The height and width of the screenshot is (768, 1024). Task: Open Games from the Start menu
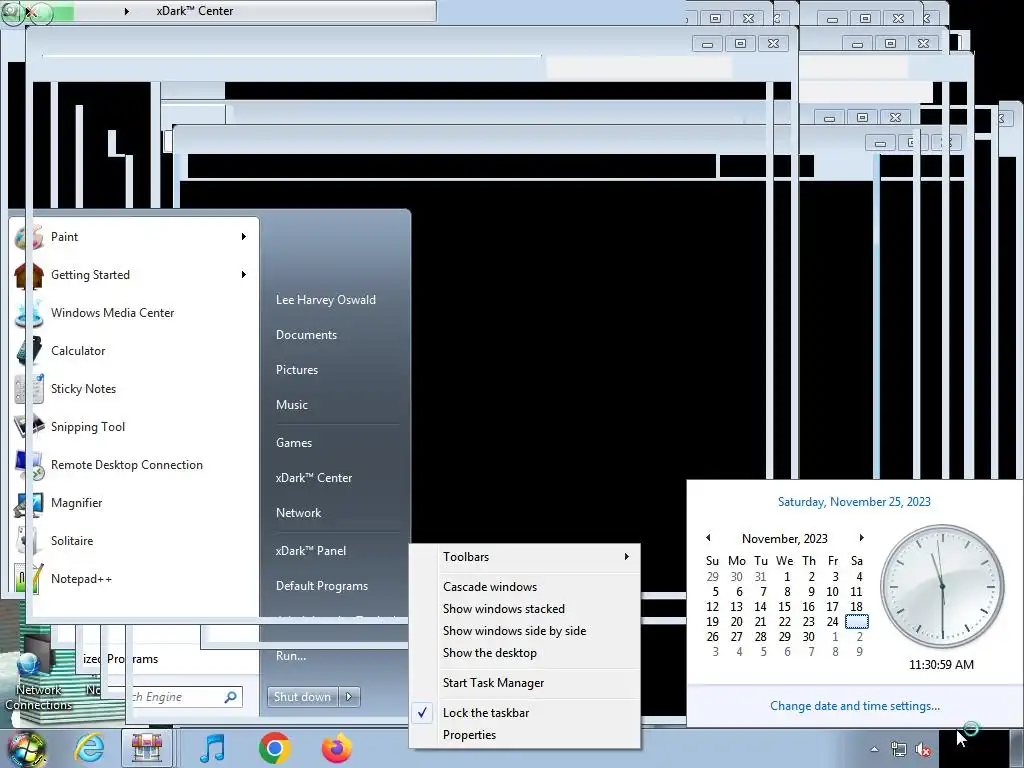[x=294, y=443]
